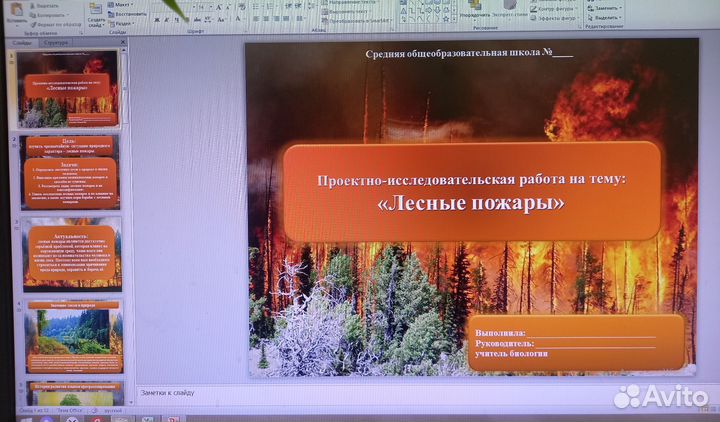Click Копировать (Copy) in the clipboard group
This screenshot has height=422, width=720.
tap(49, 15)
